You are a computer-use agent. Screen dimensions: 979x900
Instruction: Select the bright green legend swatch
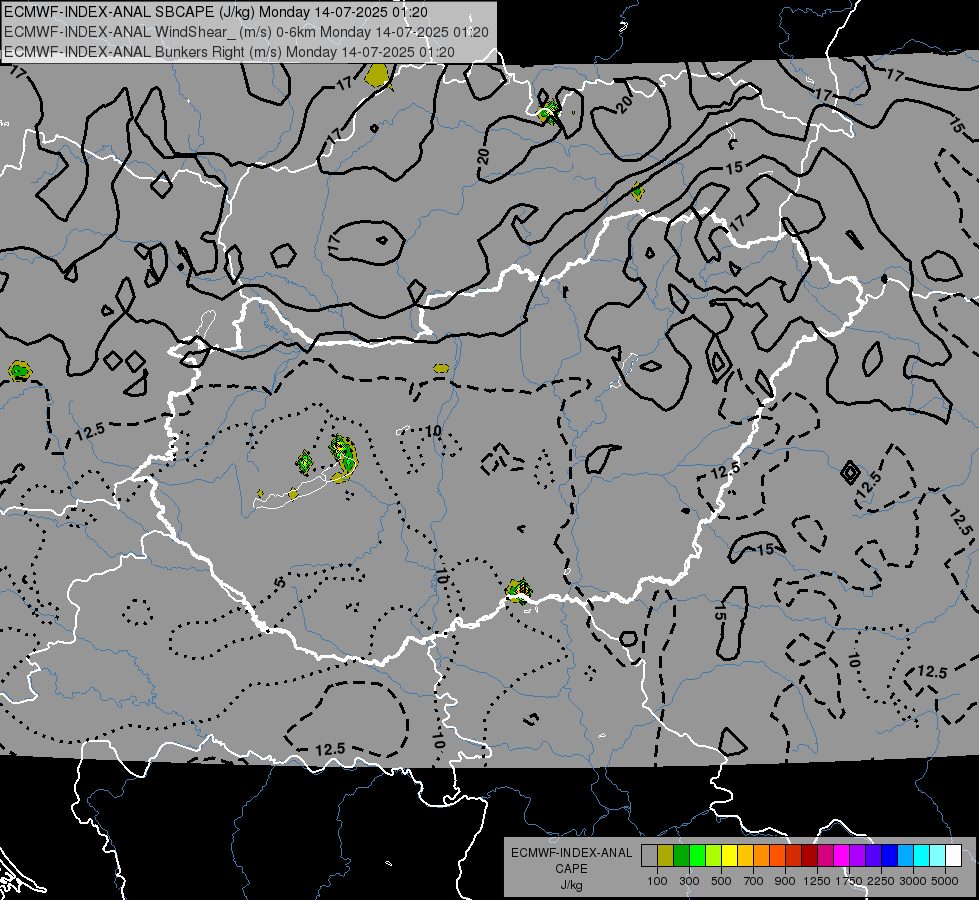click(x=697, y=856)
